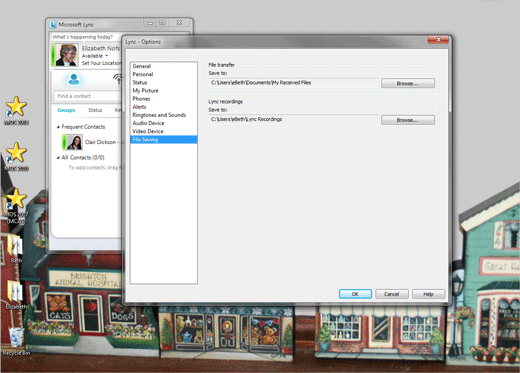The width and height of the screenshot is (520, 373).
Task: Select the topmost star desktop shortcut
Action: tap(16, 111)
